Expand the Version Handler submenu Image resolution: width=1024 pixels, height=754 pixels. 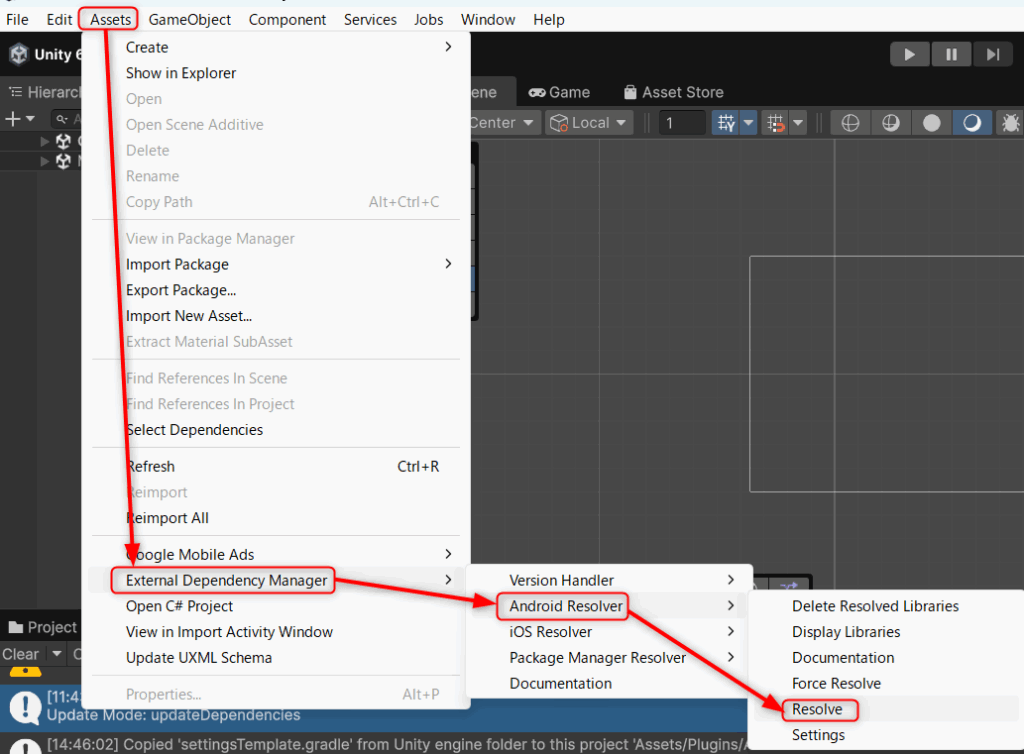609,580
